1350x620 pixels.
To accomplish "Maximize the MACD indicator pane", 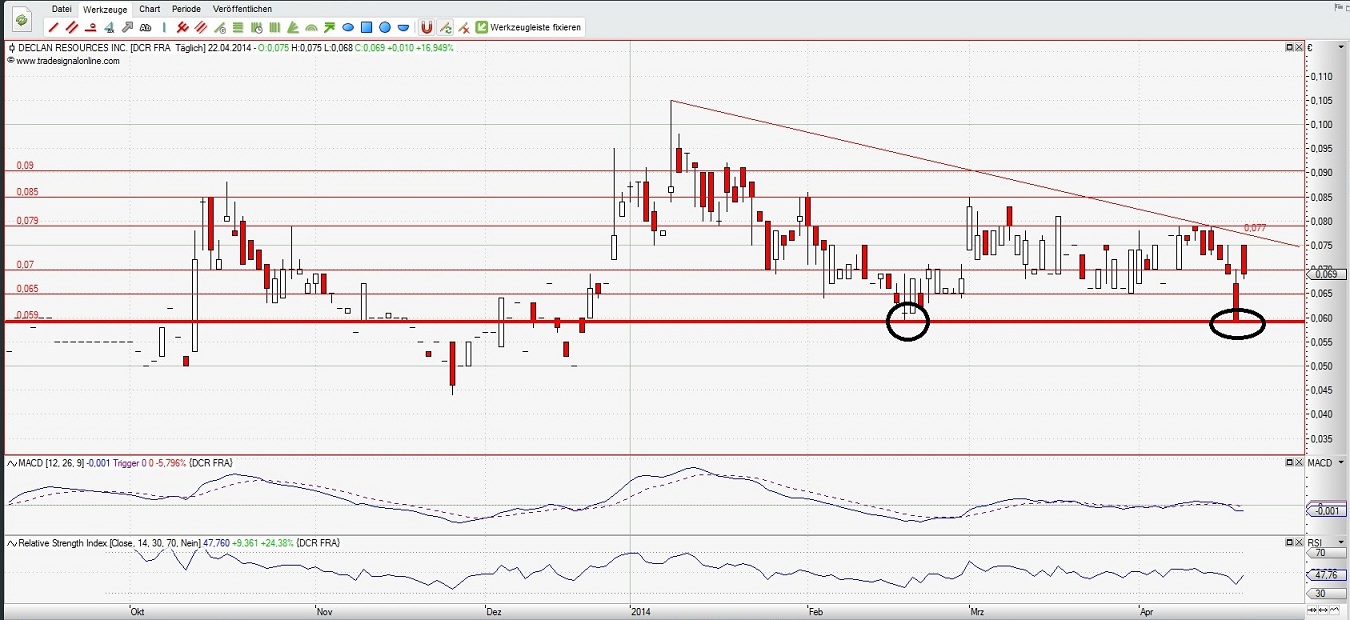I will click(1289, 462).
